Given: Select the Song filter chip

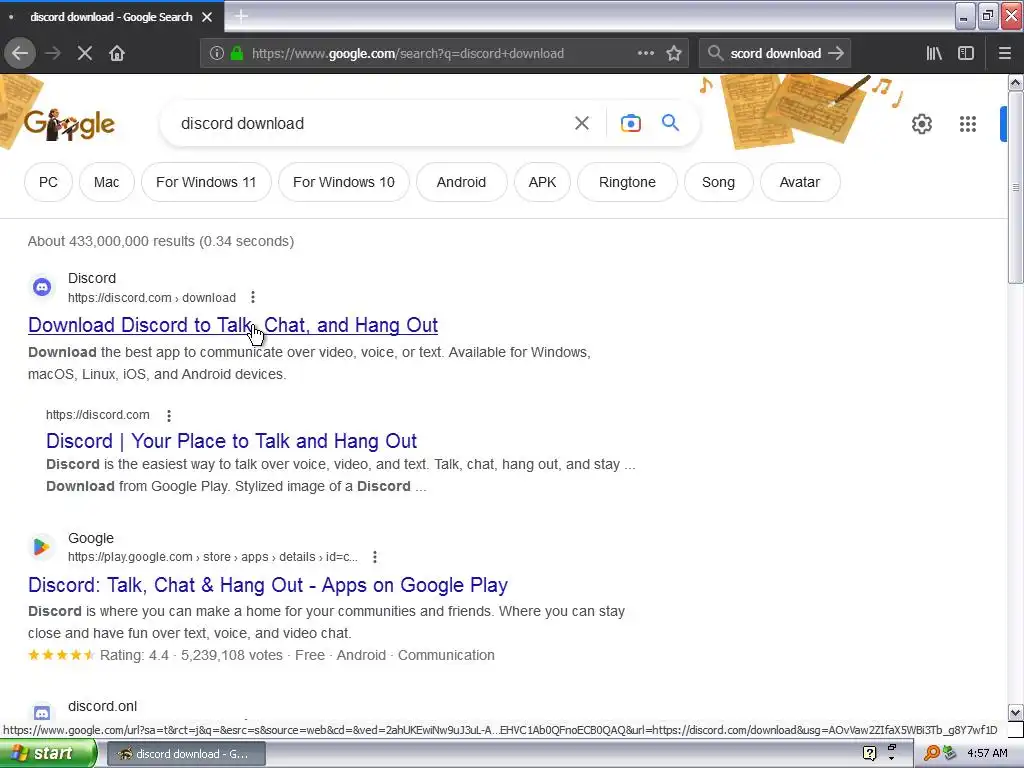Looking at the screenshot, I should (718, 182).
